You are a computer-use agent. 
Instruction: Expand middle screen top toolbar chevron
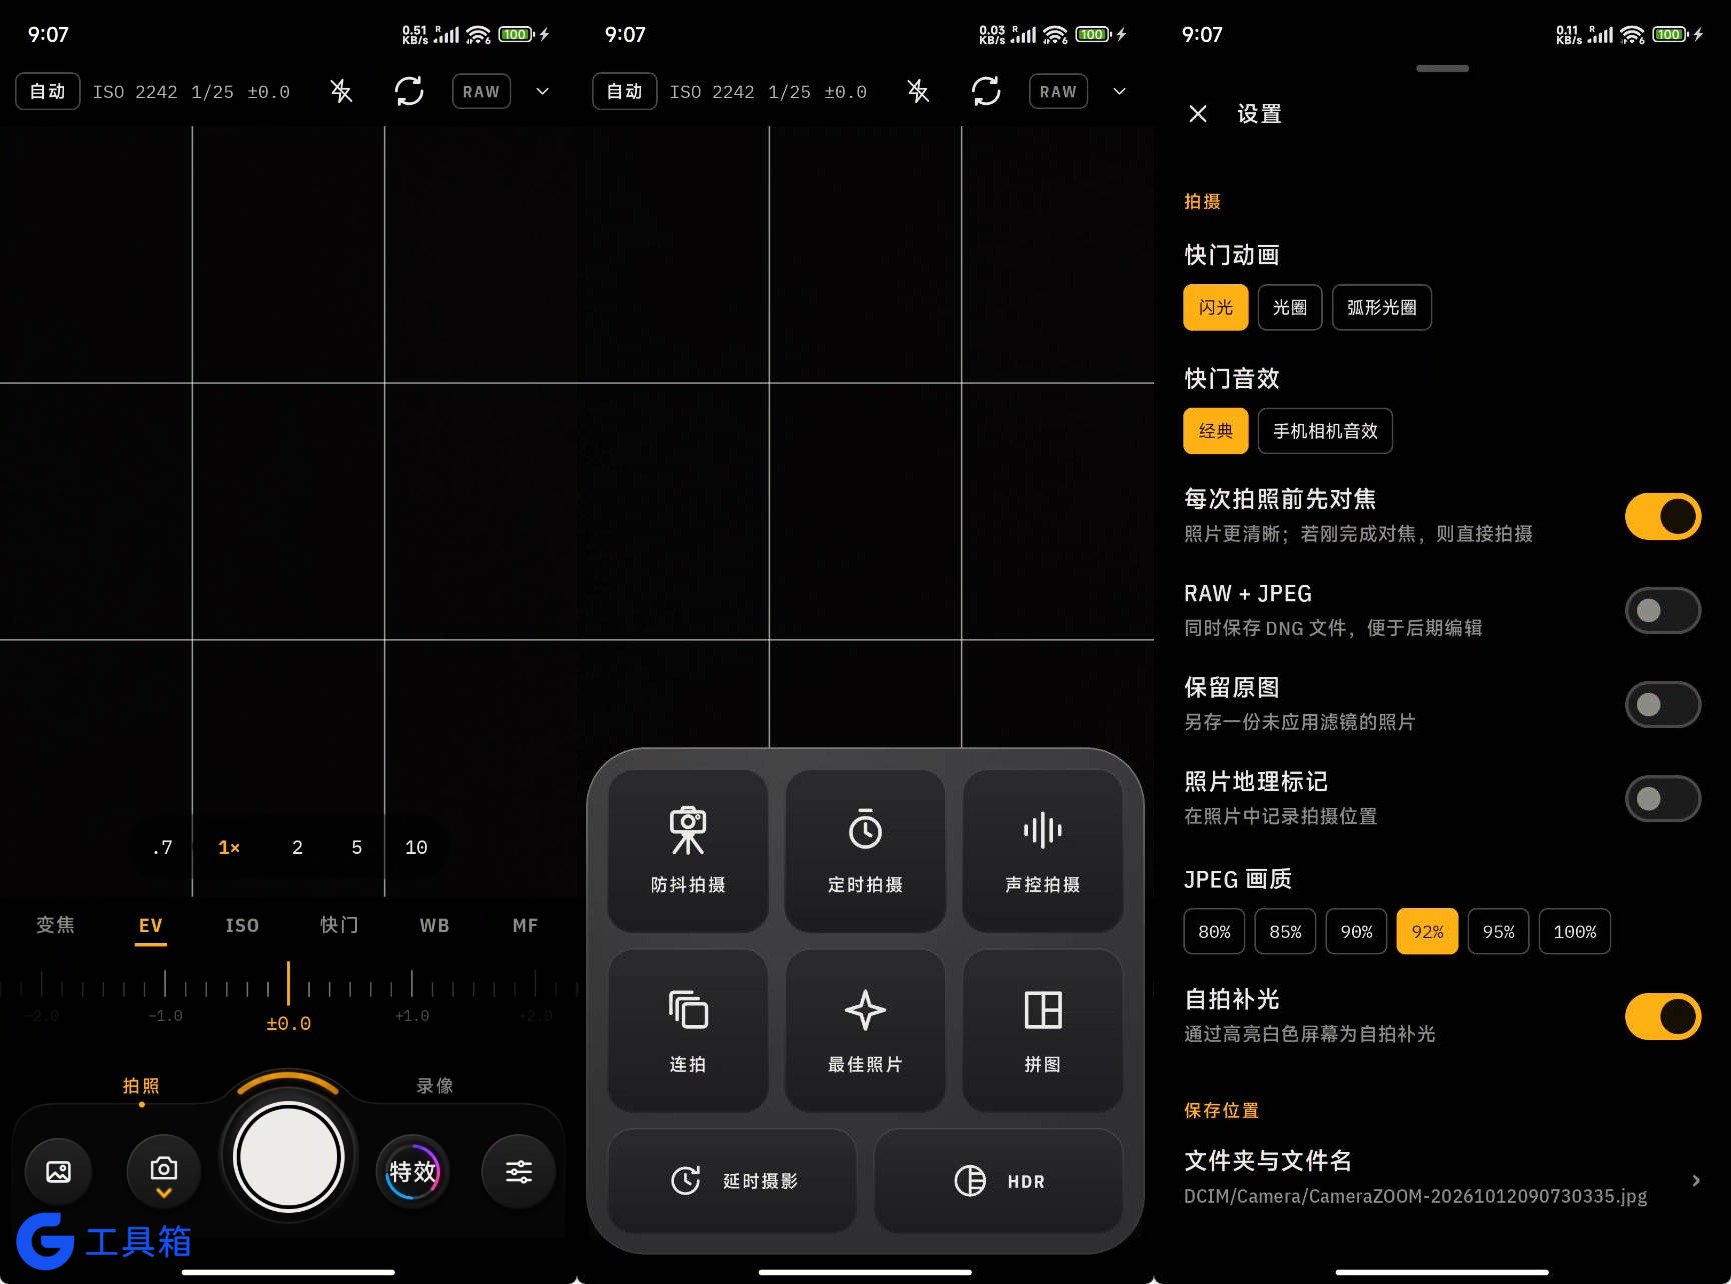tap(1119, 92)
